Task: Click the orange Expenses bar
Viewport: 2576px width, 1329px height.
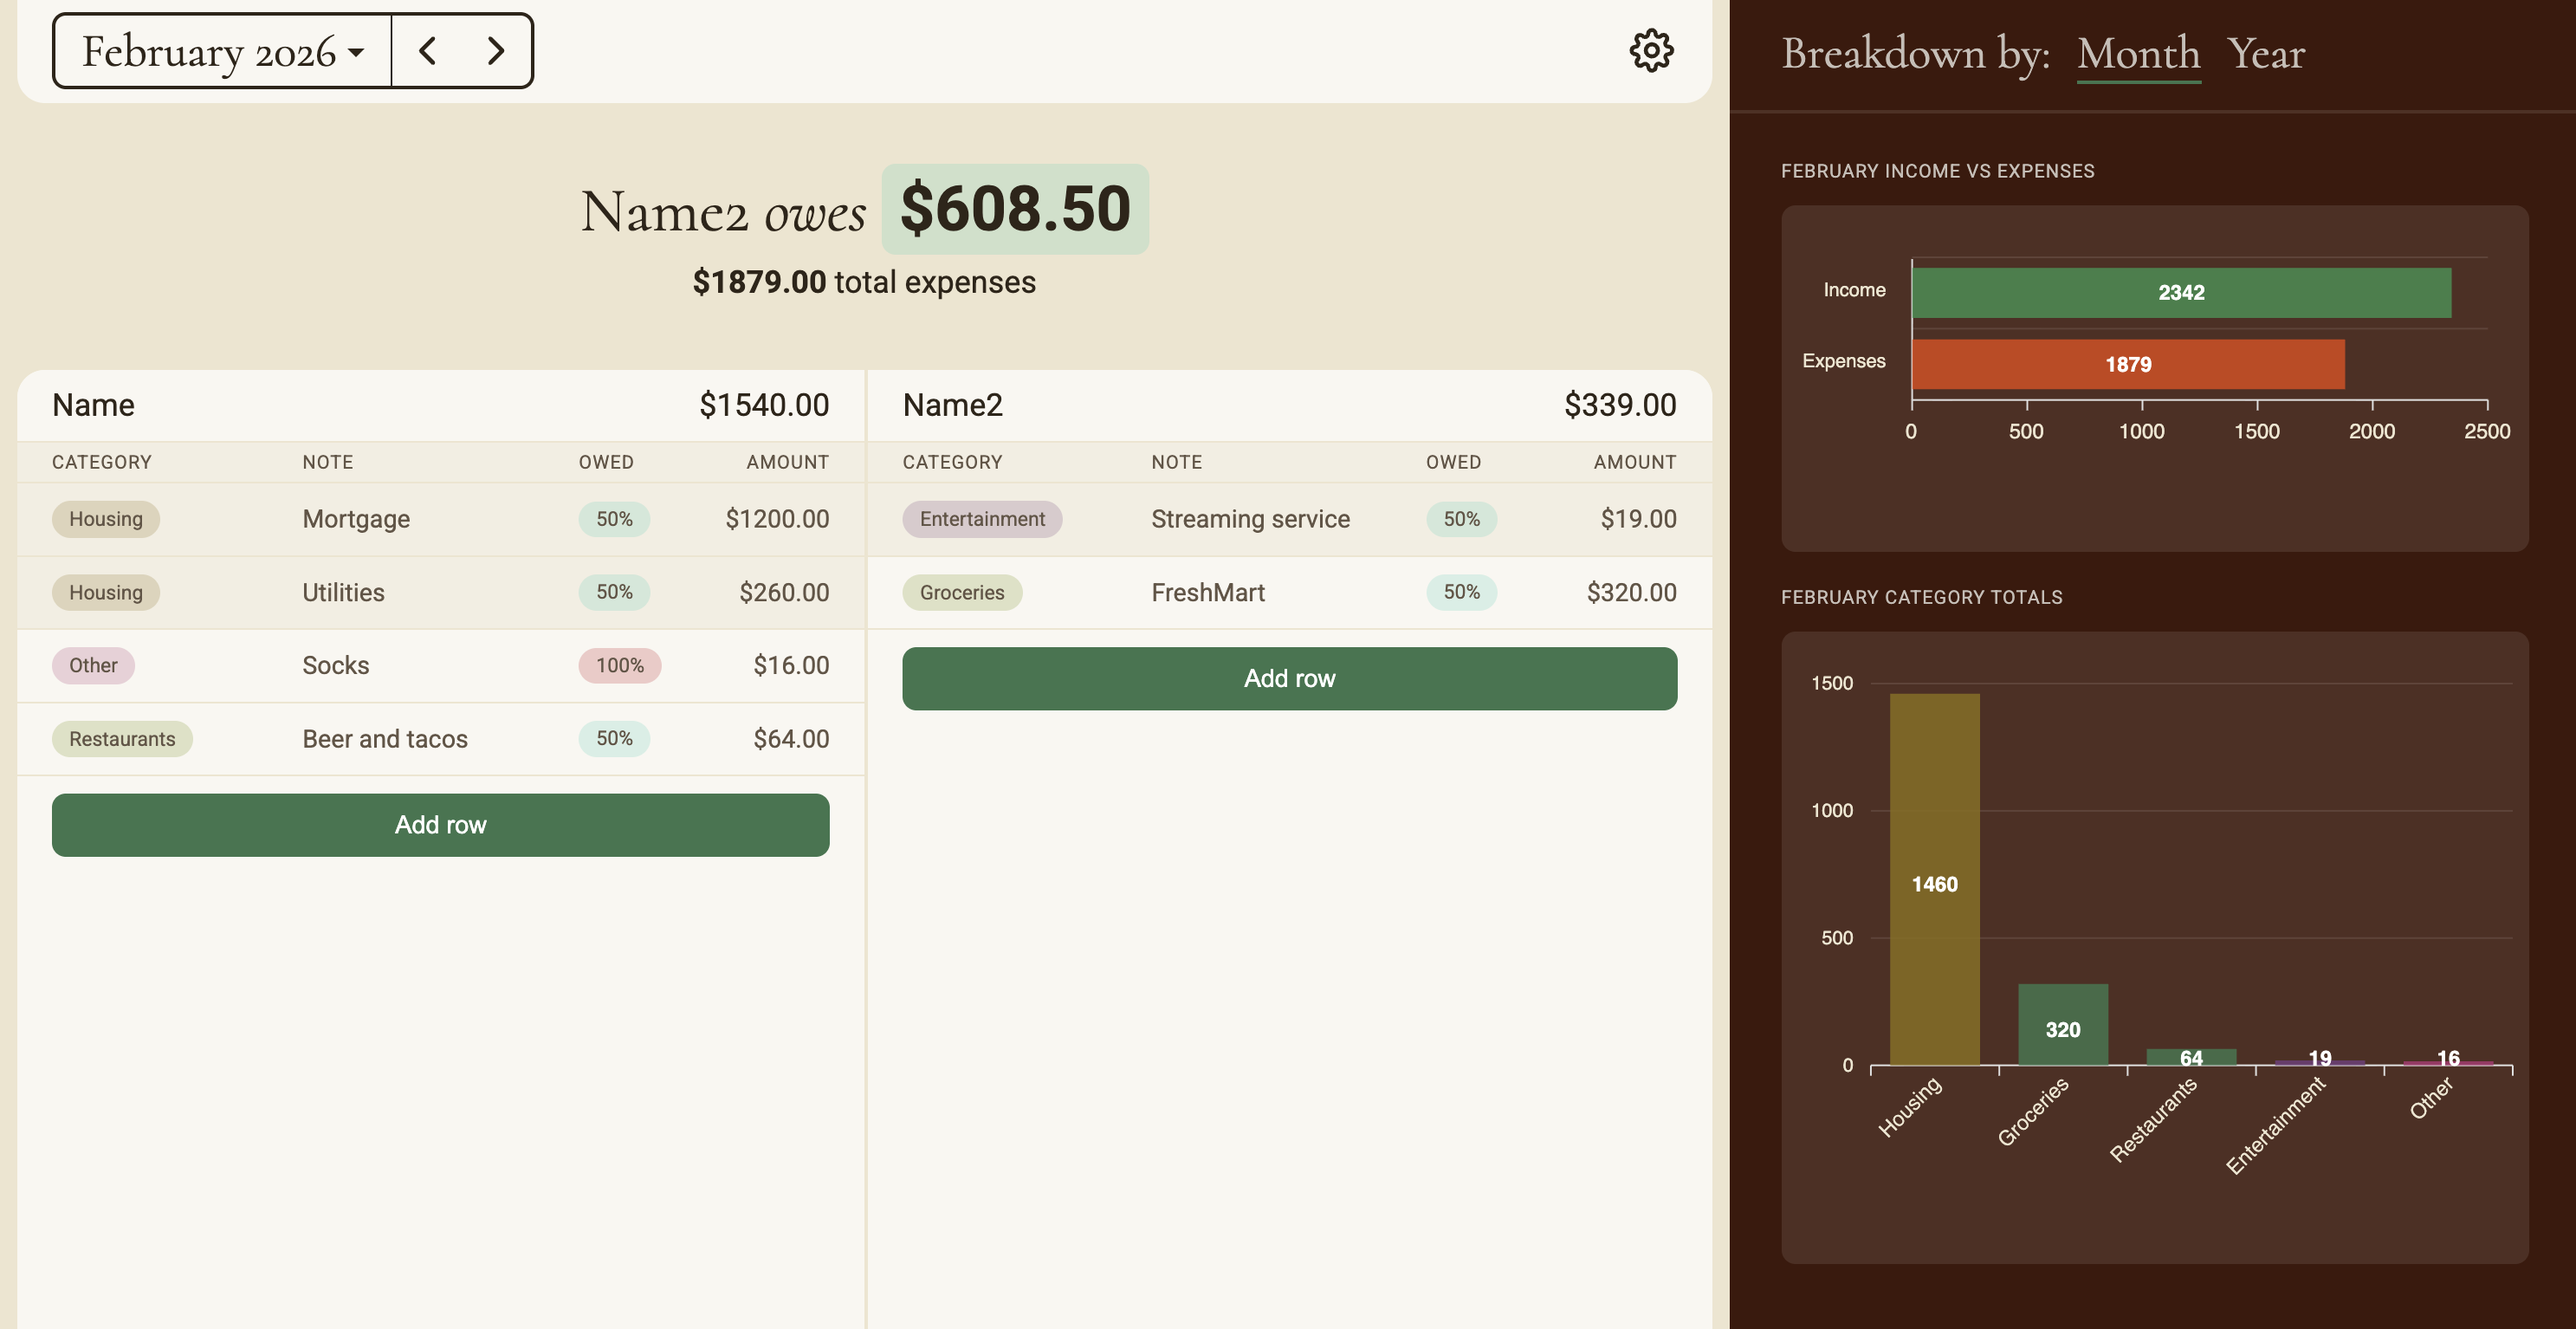Action: (2127, 364)
